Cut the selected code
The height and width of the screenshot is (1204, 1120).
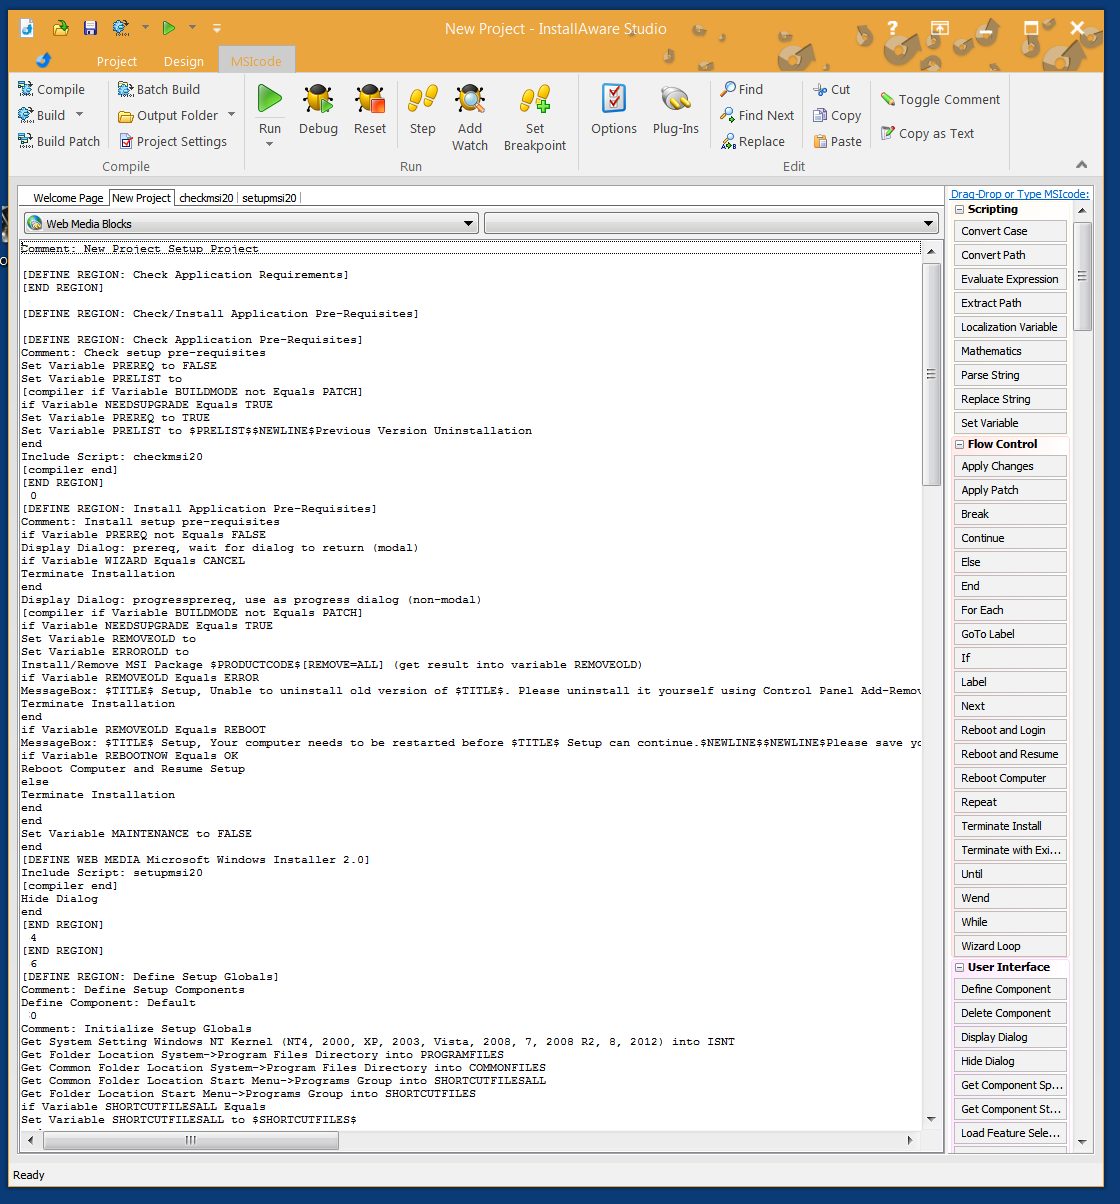click(831, 89)
